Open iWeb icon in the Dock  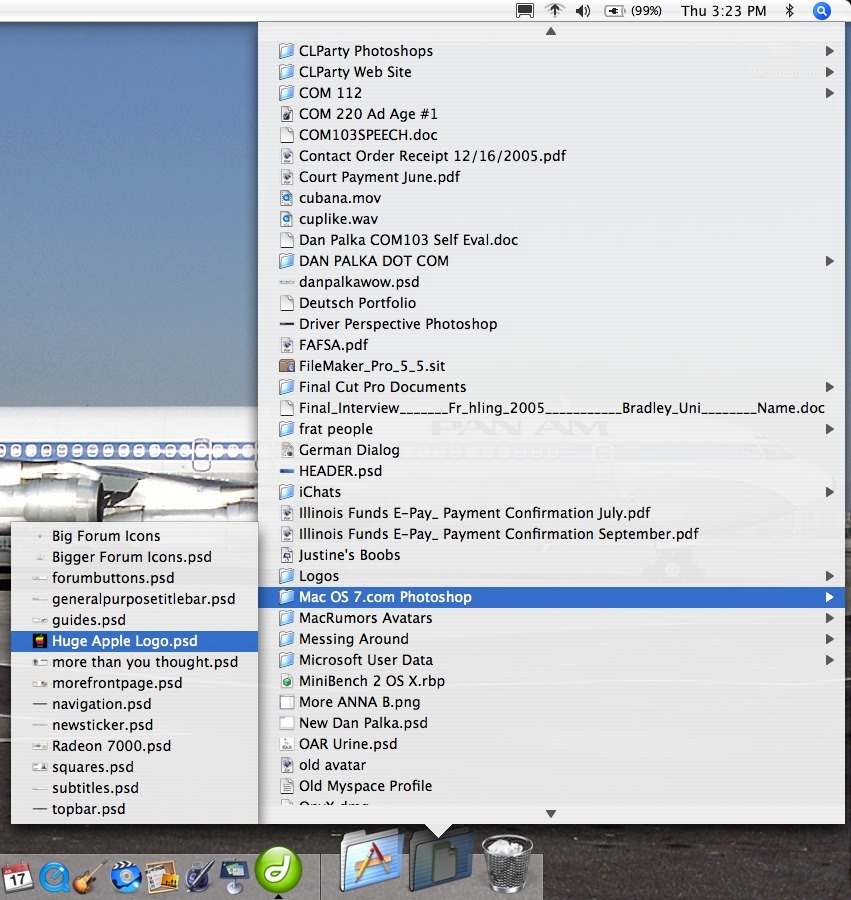tap(162, 876)
